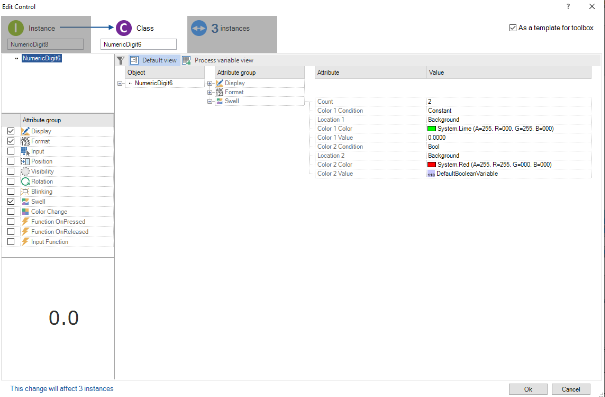Viewport: 605px width, 397px height.
Task: Click 'This change will affect 3 instances' link
Action: coord(62,389)
